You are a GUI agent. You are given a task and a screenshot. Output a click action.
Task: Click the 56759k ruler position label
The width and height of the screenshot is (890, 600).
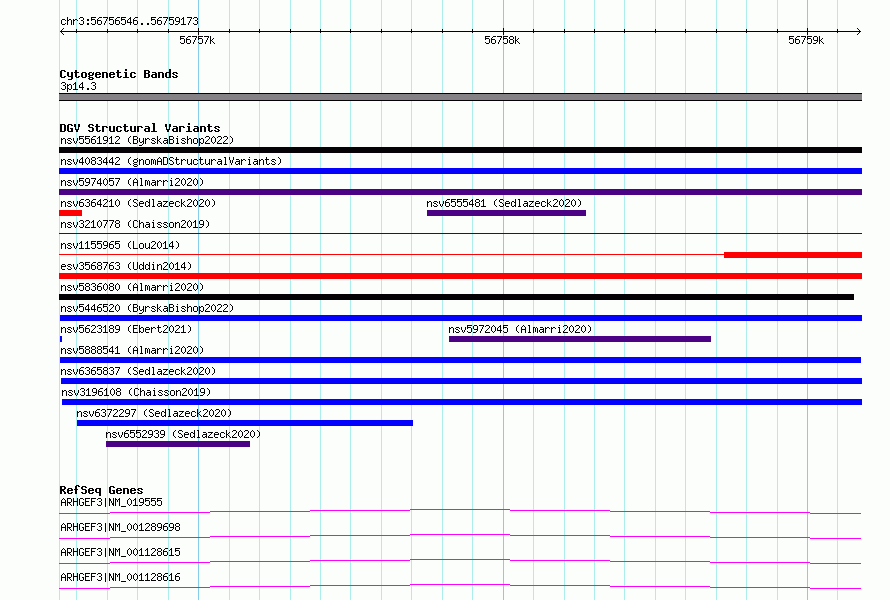click(x=806, y=40)
